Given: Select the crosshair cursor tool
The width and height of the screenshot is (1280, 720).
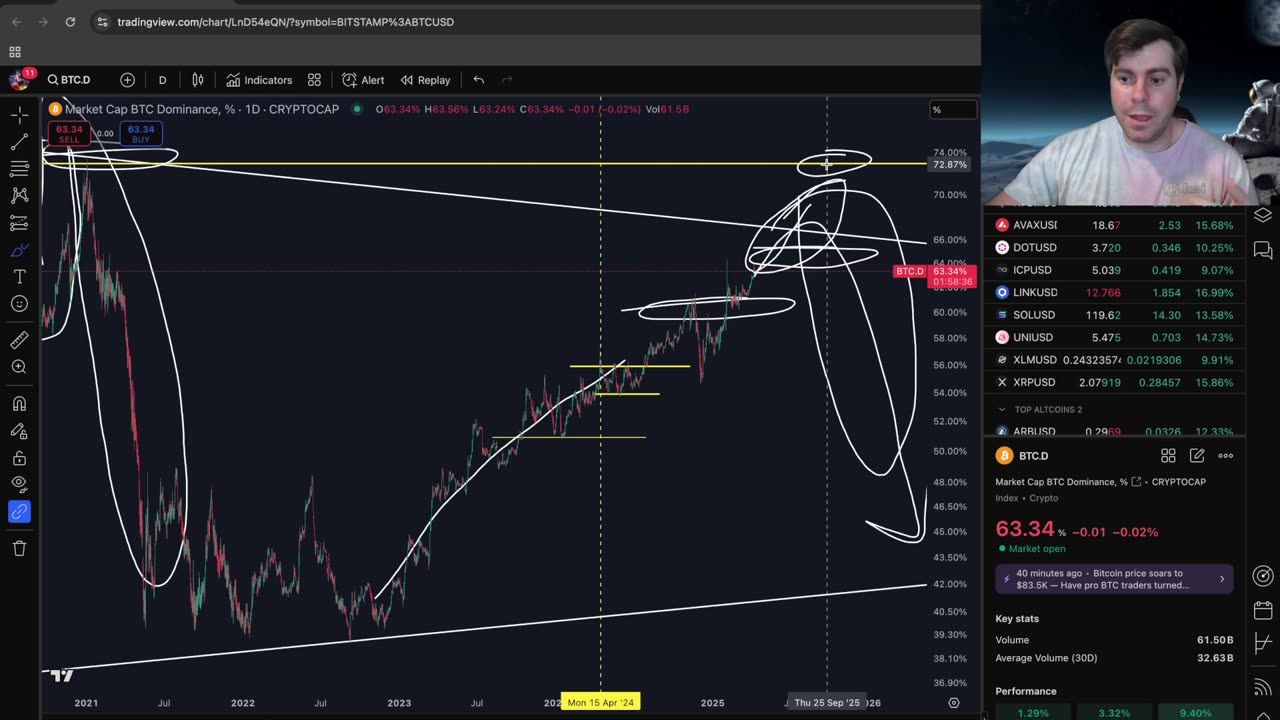Looking at the screenshot, I should pos(19,116).
